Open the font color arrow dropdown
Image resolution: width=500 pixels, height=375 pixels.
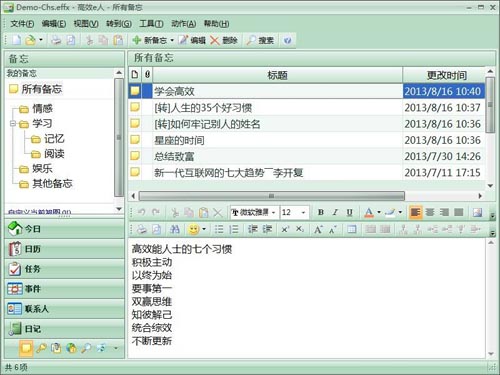click(379, 212)
